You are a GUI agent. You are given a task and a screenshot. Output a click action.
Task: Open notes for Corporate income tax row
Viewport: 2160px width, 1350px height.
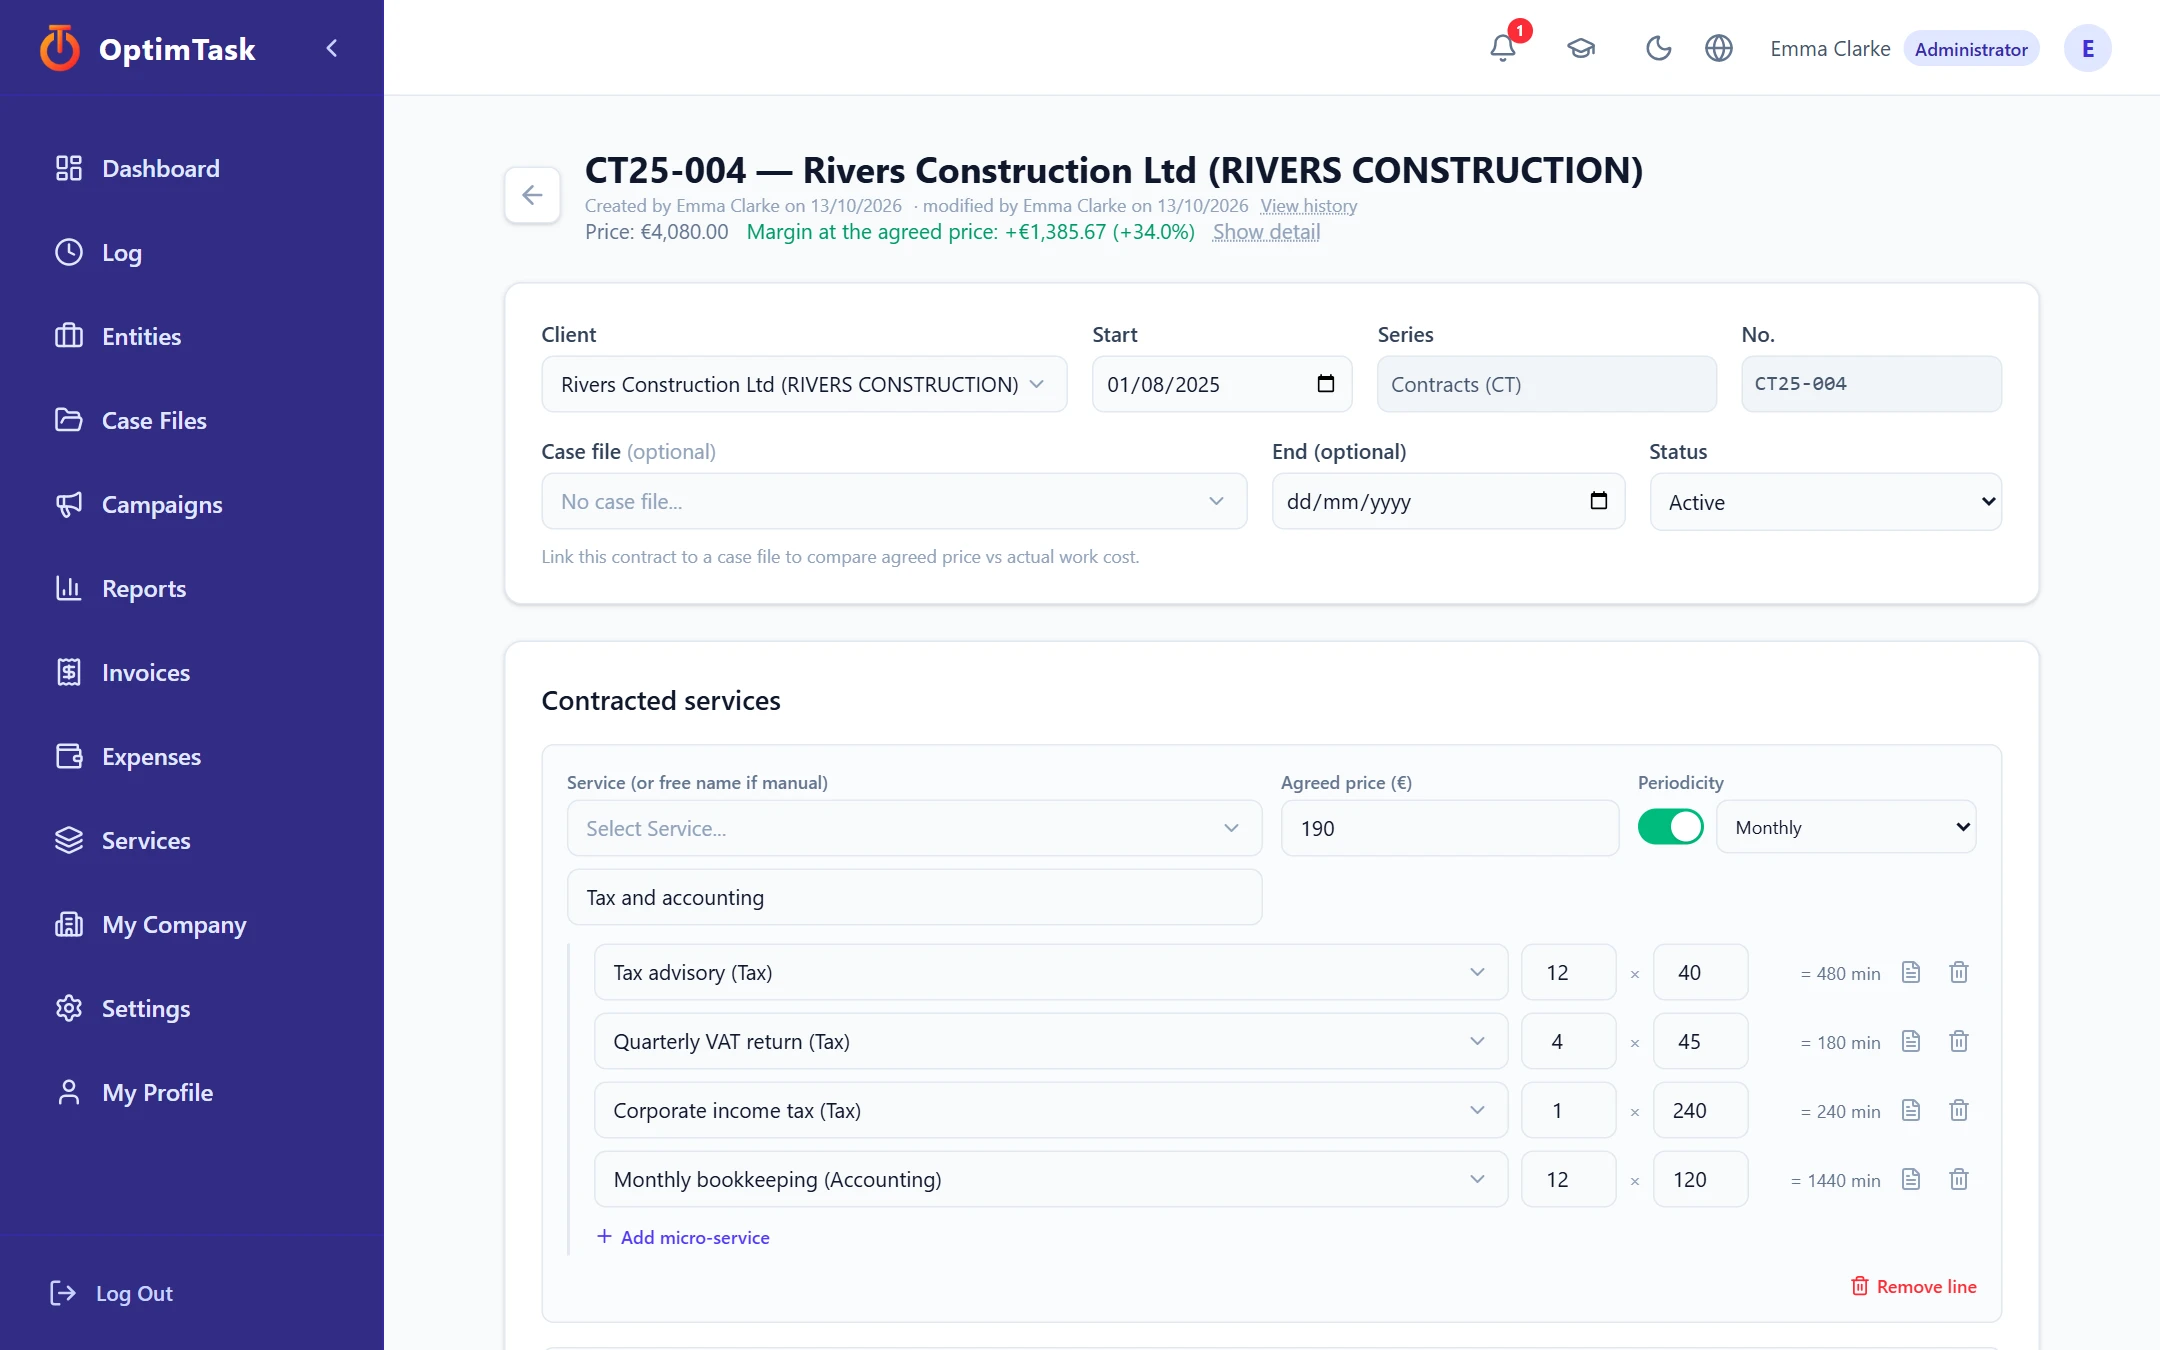pyautogui.click(x=1911, y=1110)
